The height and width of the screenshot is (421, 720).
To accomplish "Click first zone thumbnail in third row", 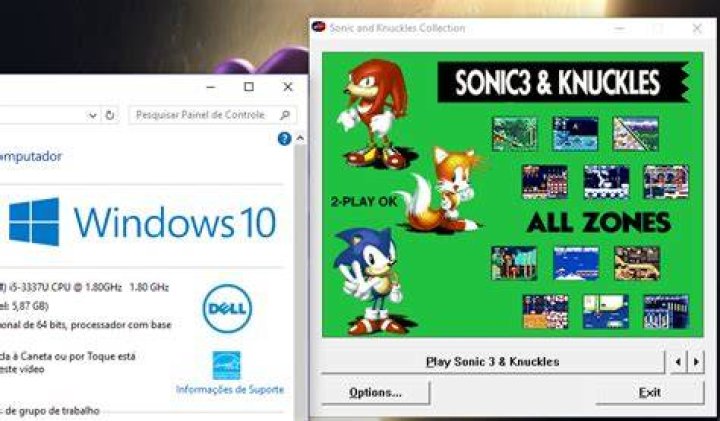I will tap(514, 264).
